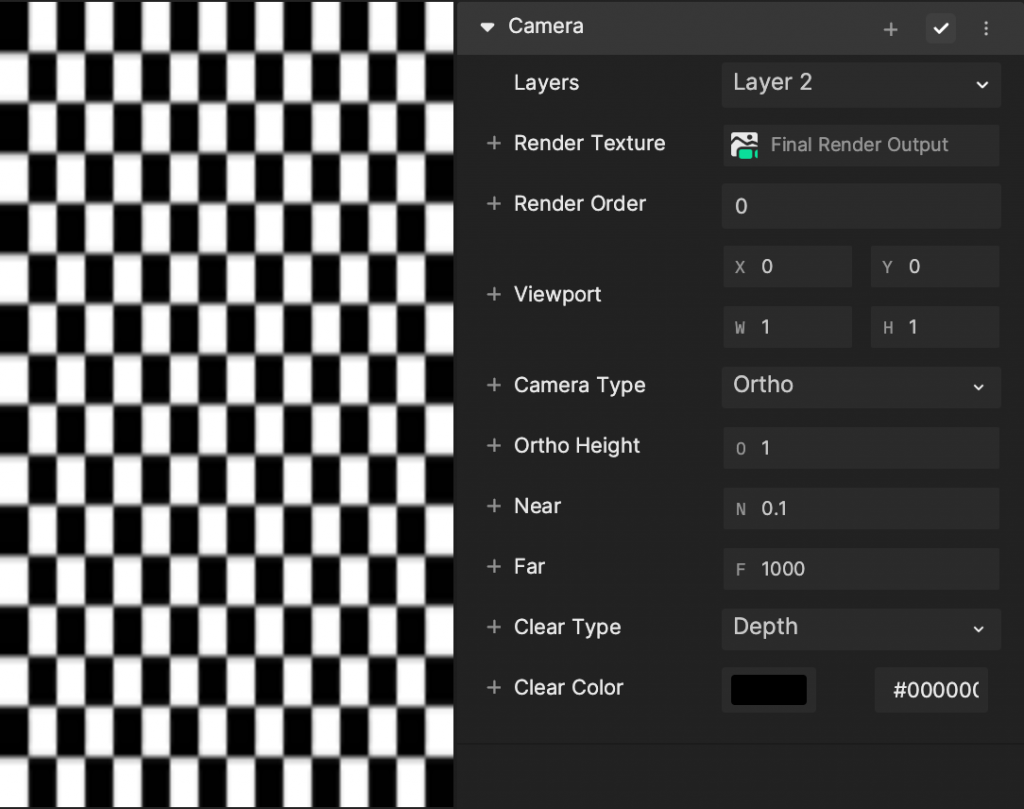Image resolution: width=1024 pixels, height=809 pixels.
Task: Edit the Viewport Y value
Action: pos(935,266)
